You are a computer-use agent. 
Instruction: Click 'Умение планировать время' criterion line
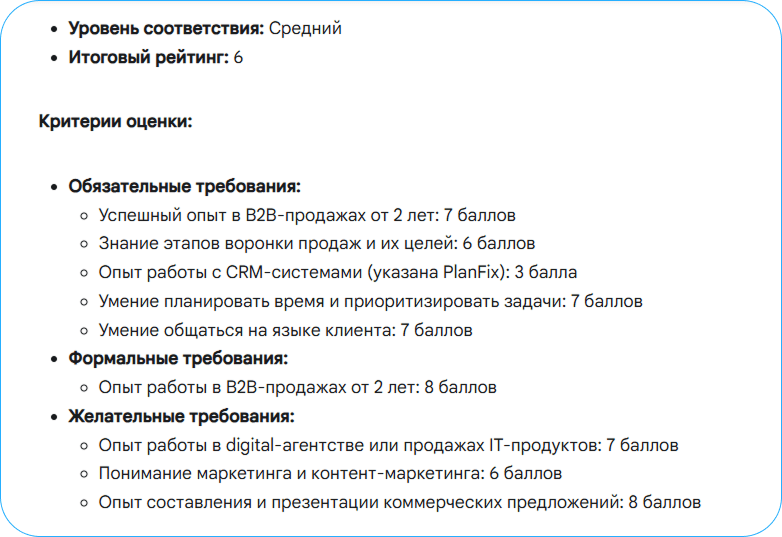370,301
